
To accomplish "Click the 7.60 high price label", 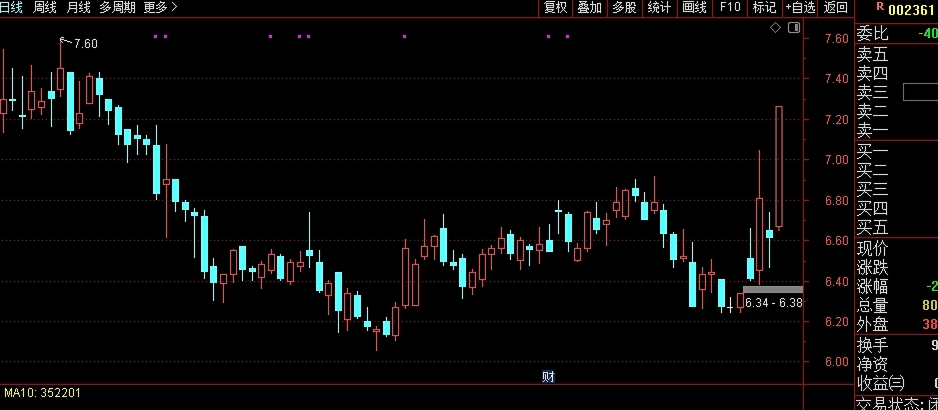I will 86,44.
